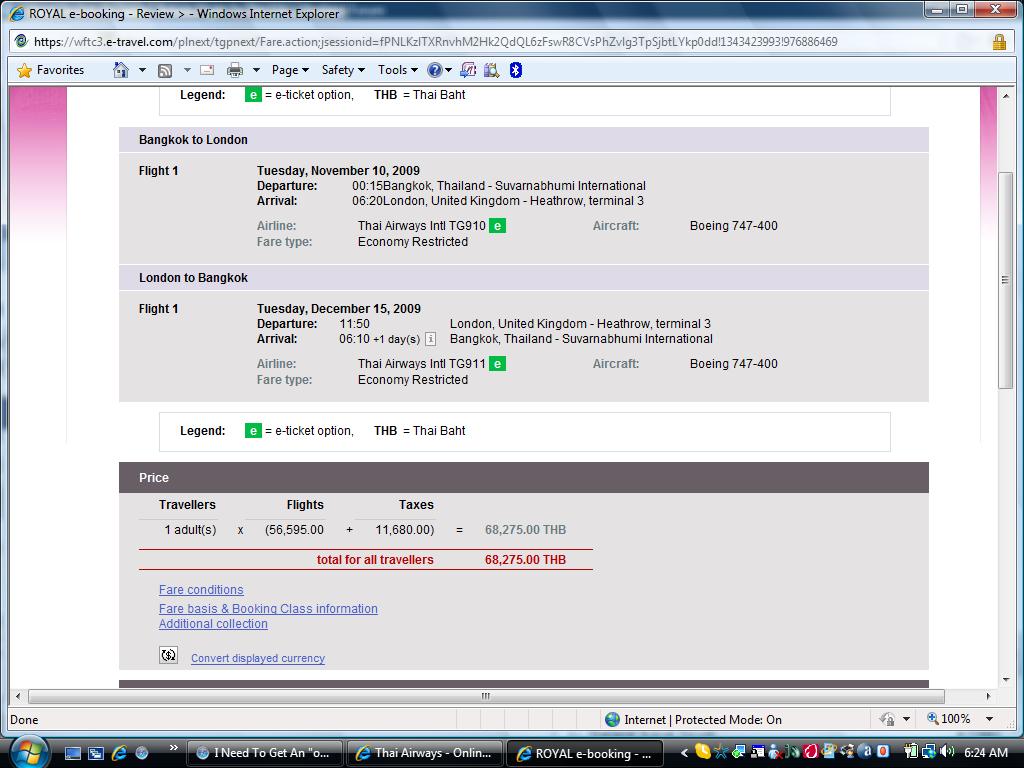The width and height of the screenshot is (1024, 768).
Task: Click the RSS feeds icon
Action: pyautogui.click(x=165, y=70)
